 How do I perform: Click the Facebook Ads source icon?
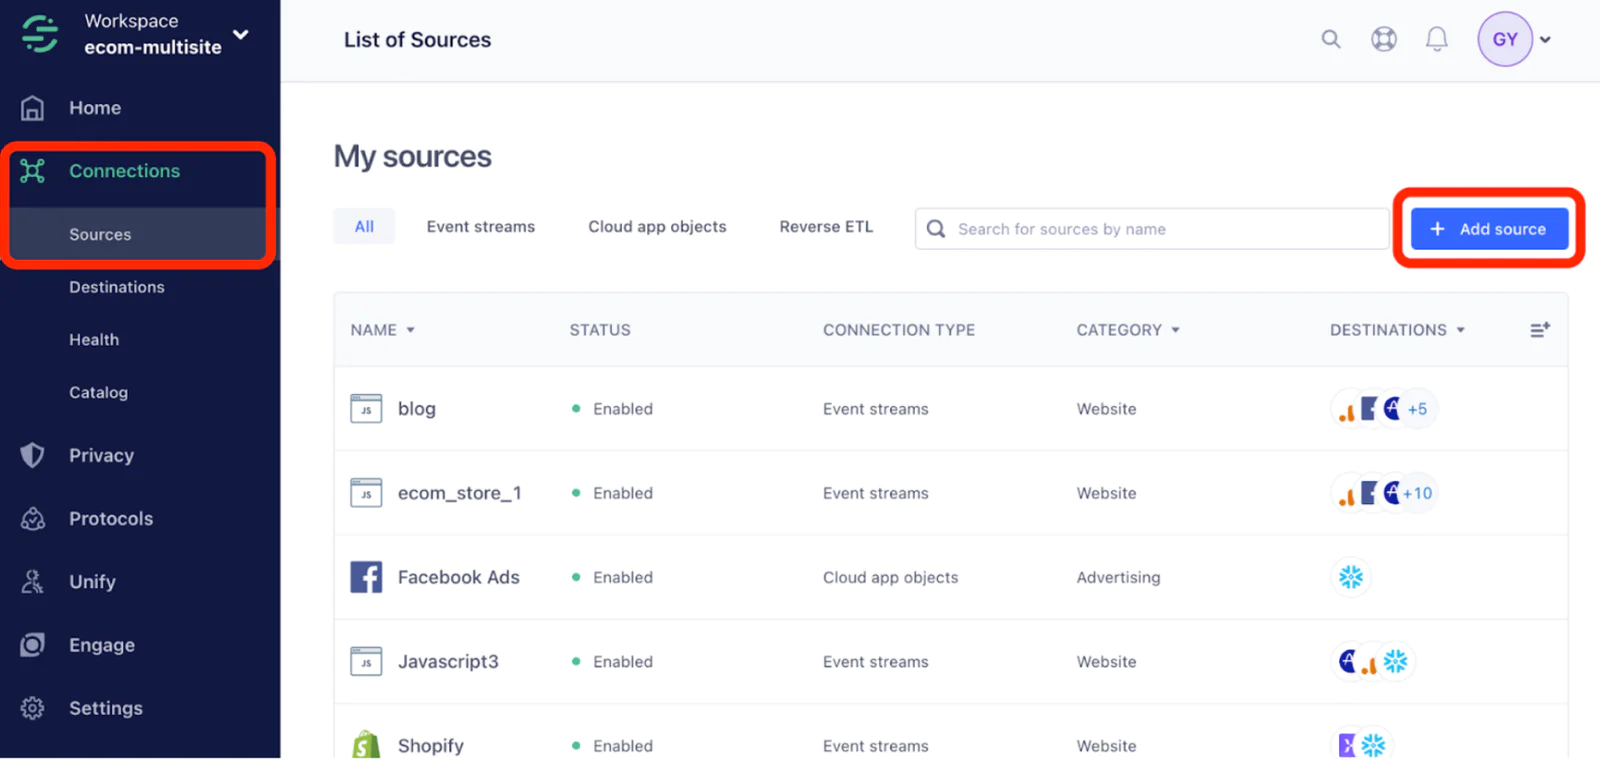(366, 577)
